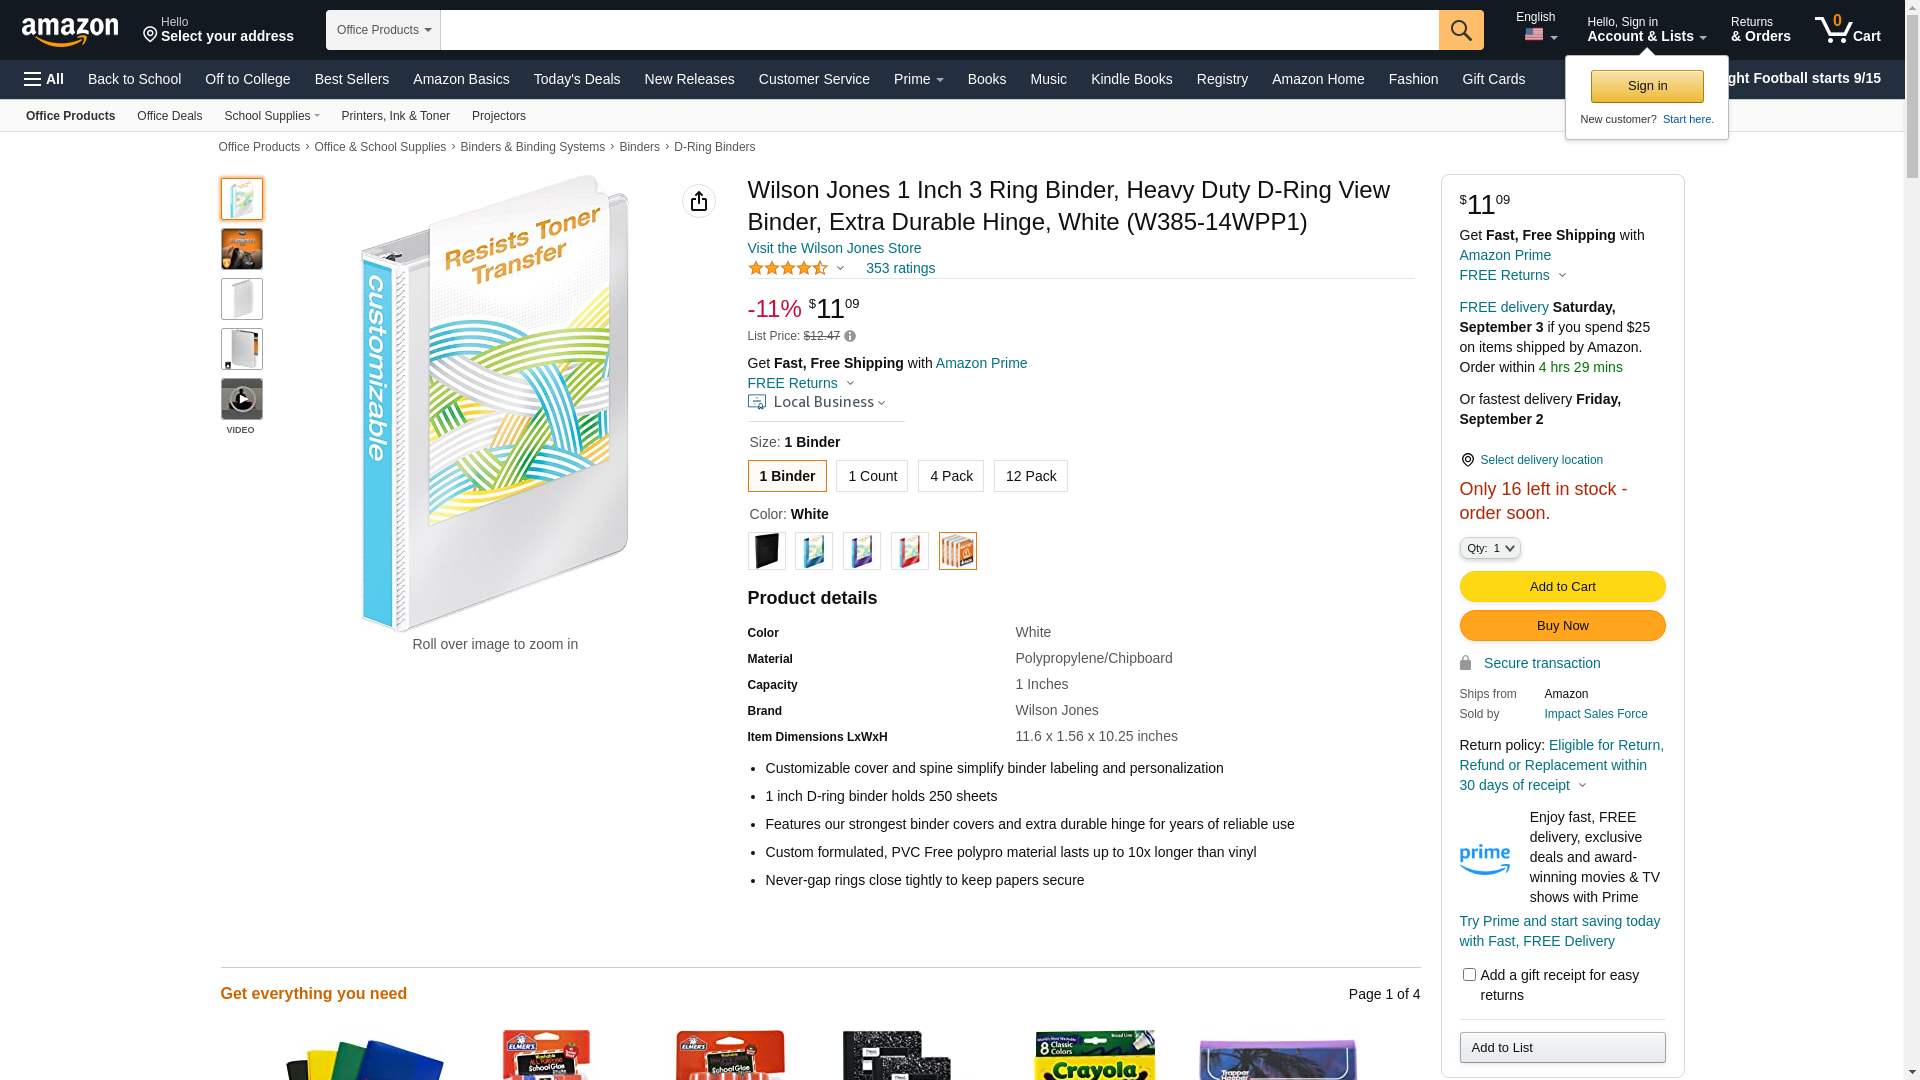1920x1080 pixels.
Task: Click the Add to Cart button
Action: point(1562,586)
